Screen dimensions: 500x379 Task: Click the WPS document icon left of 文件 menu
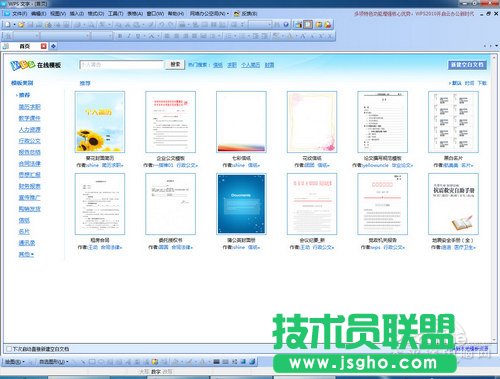6,14
